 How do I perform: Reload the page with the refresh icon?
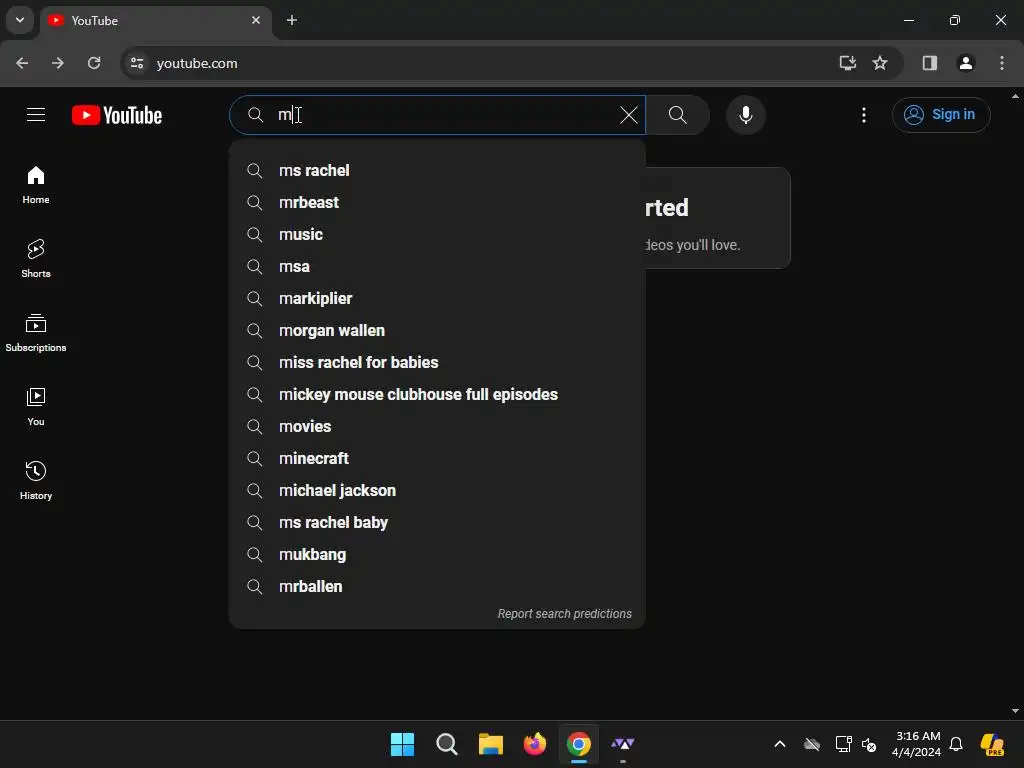click(x=94, y=63)
